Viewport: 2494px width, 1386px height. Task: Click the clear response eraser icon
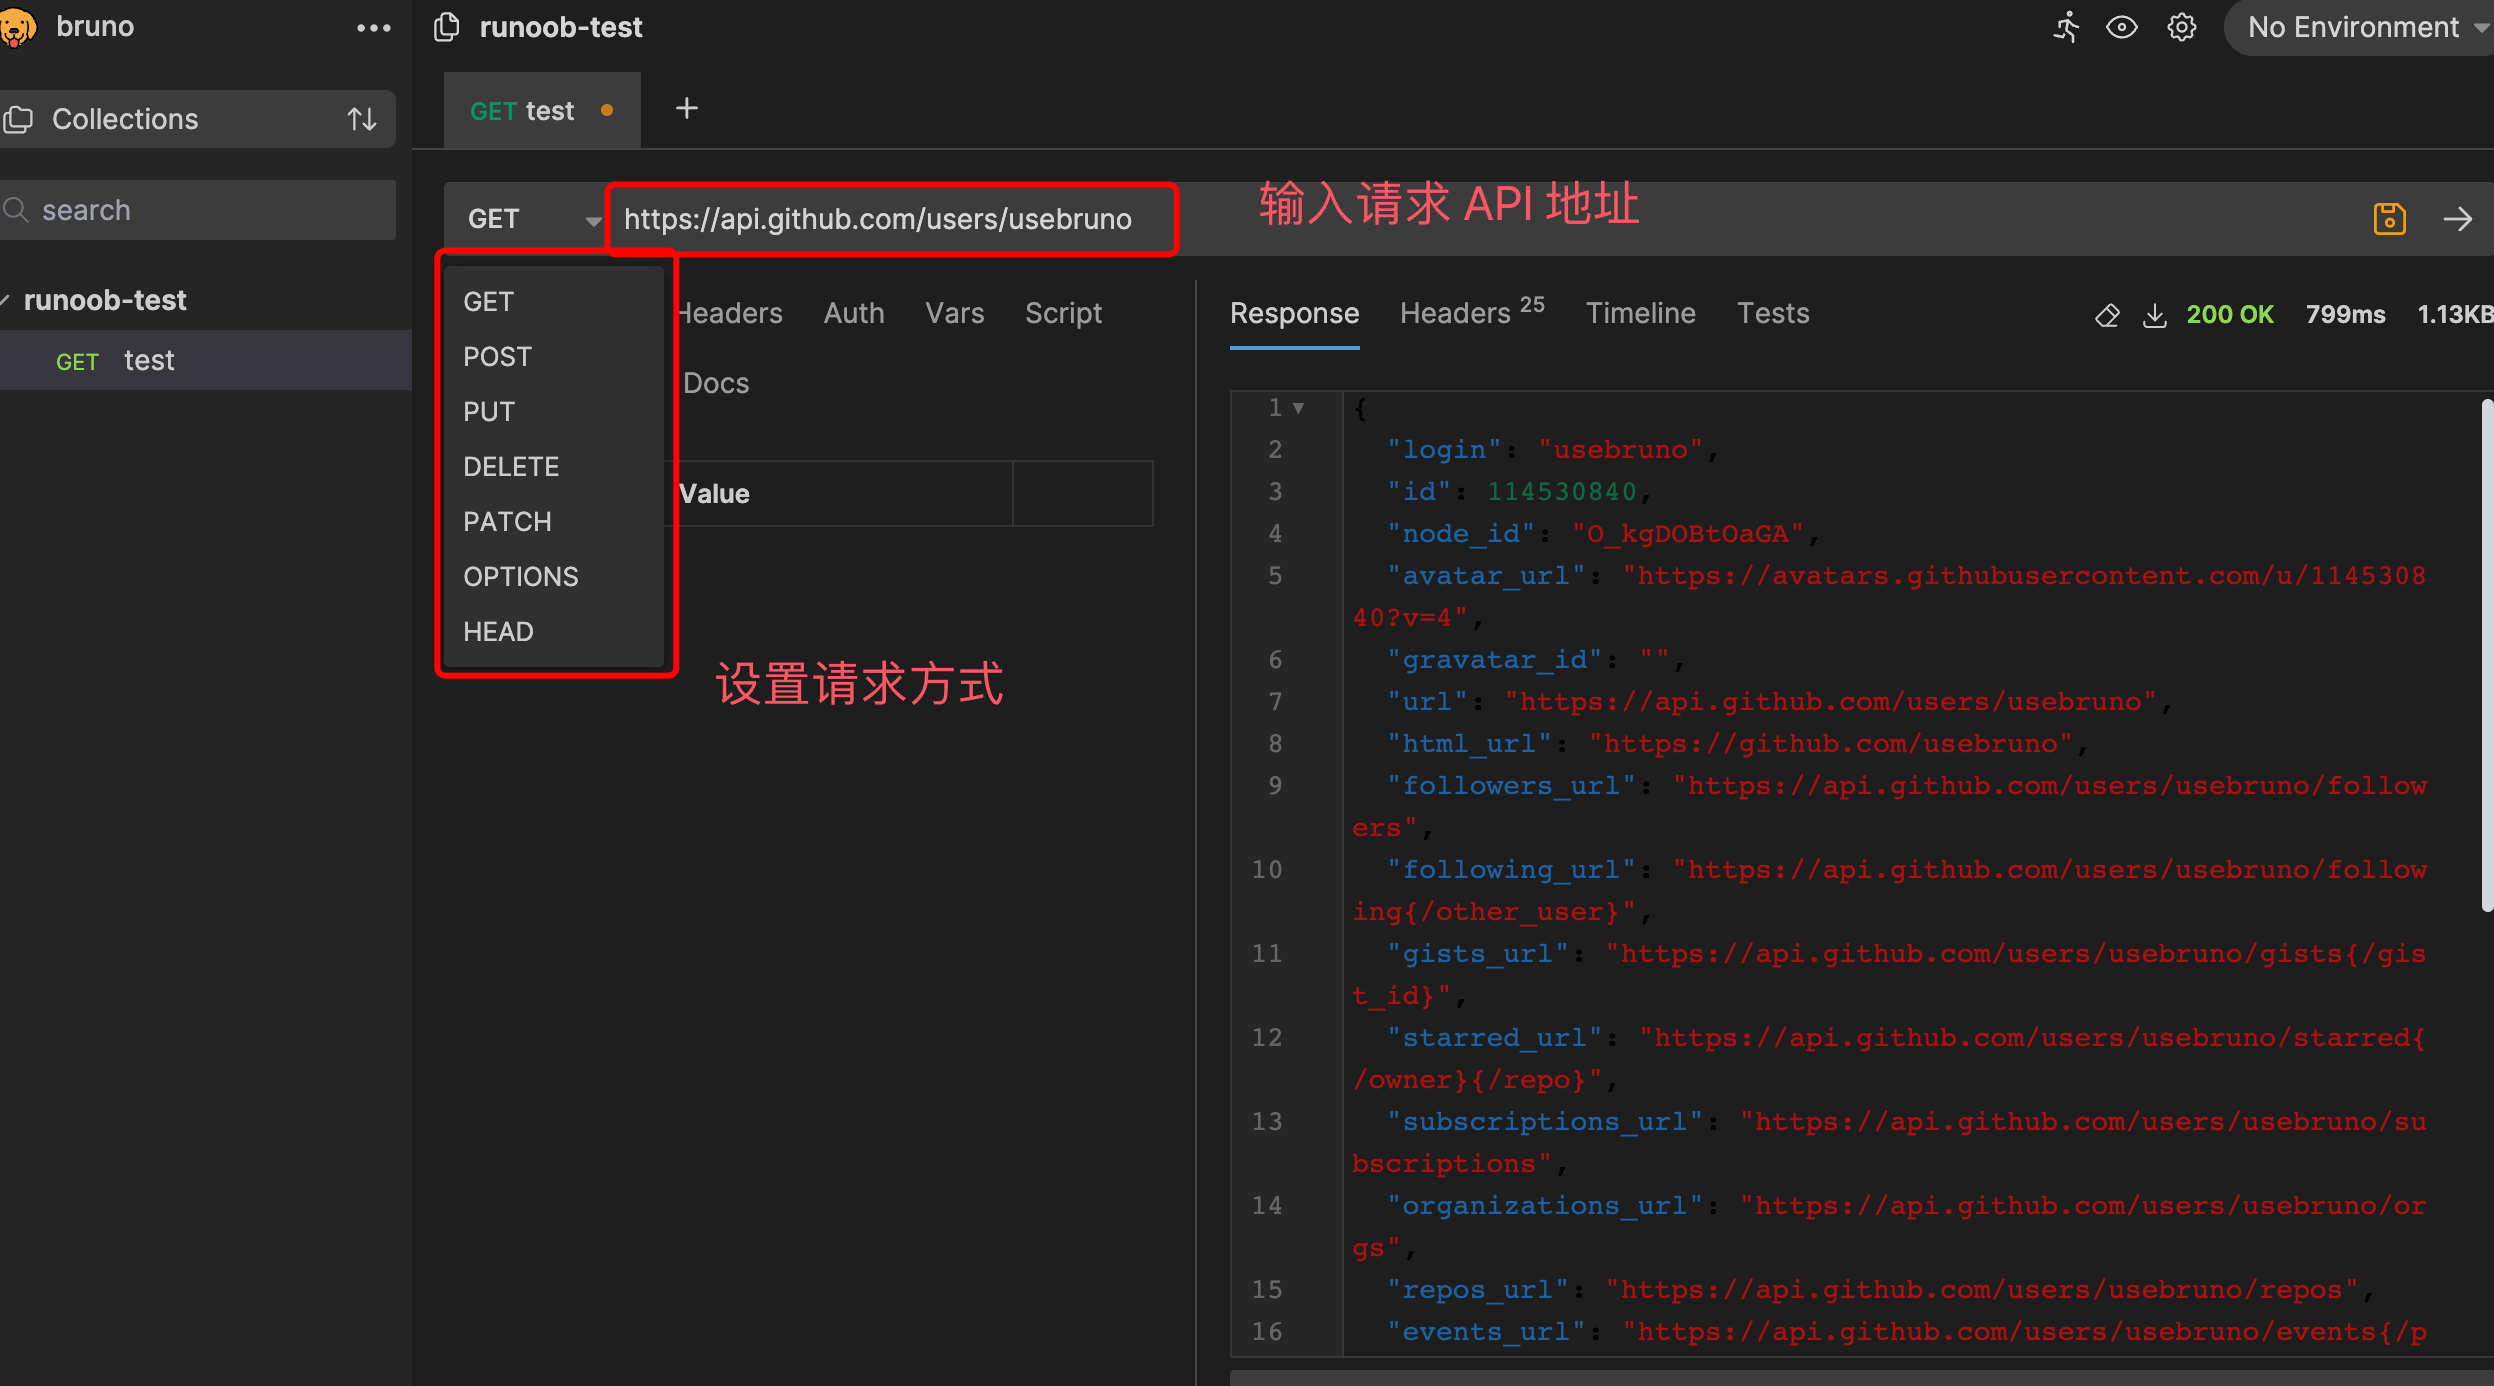coord(2107,315)
